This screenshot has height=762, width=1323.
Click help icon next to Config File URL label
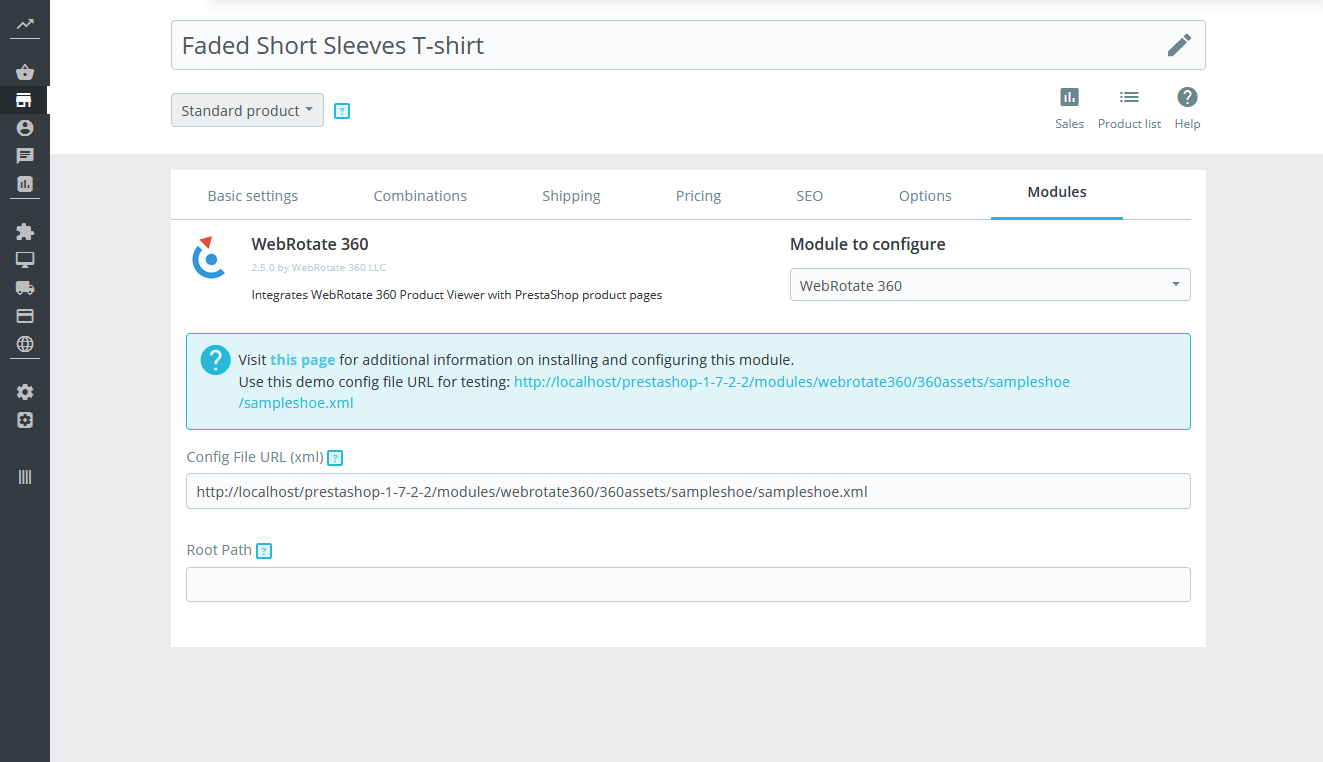tap(336, 458)
